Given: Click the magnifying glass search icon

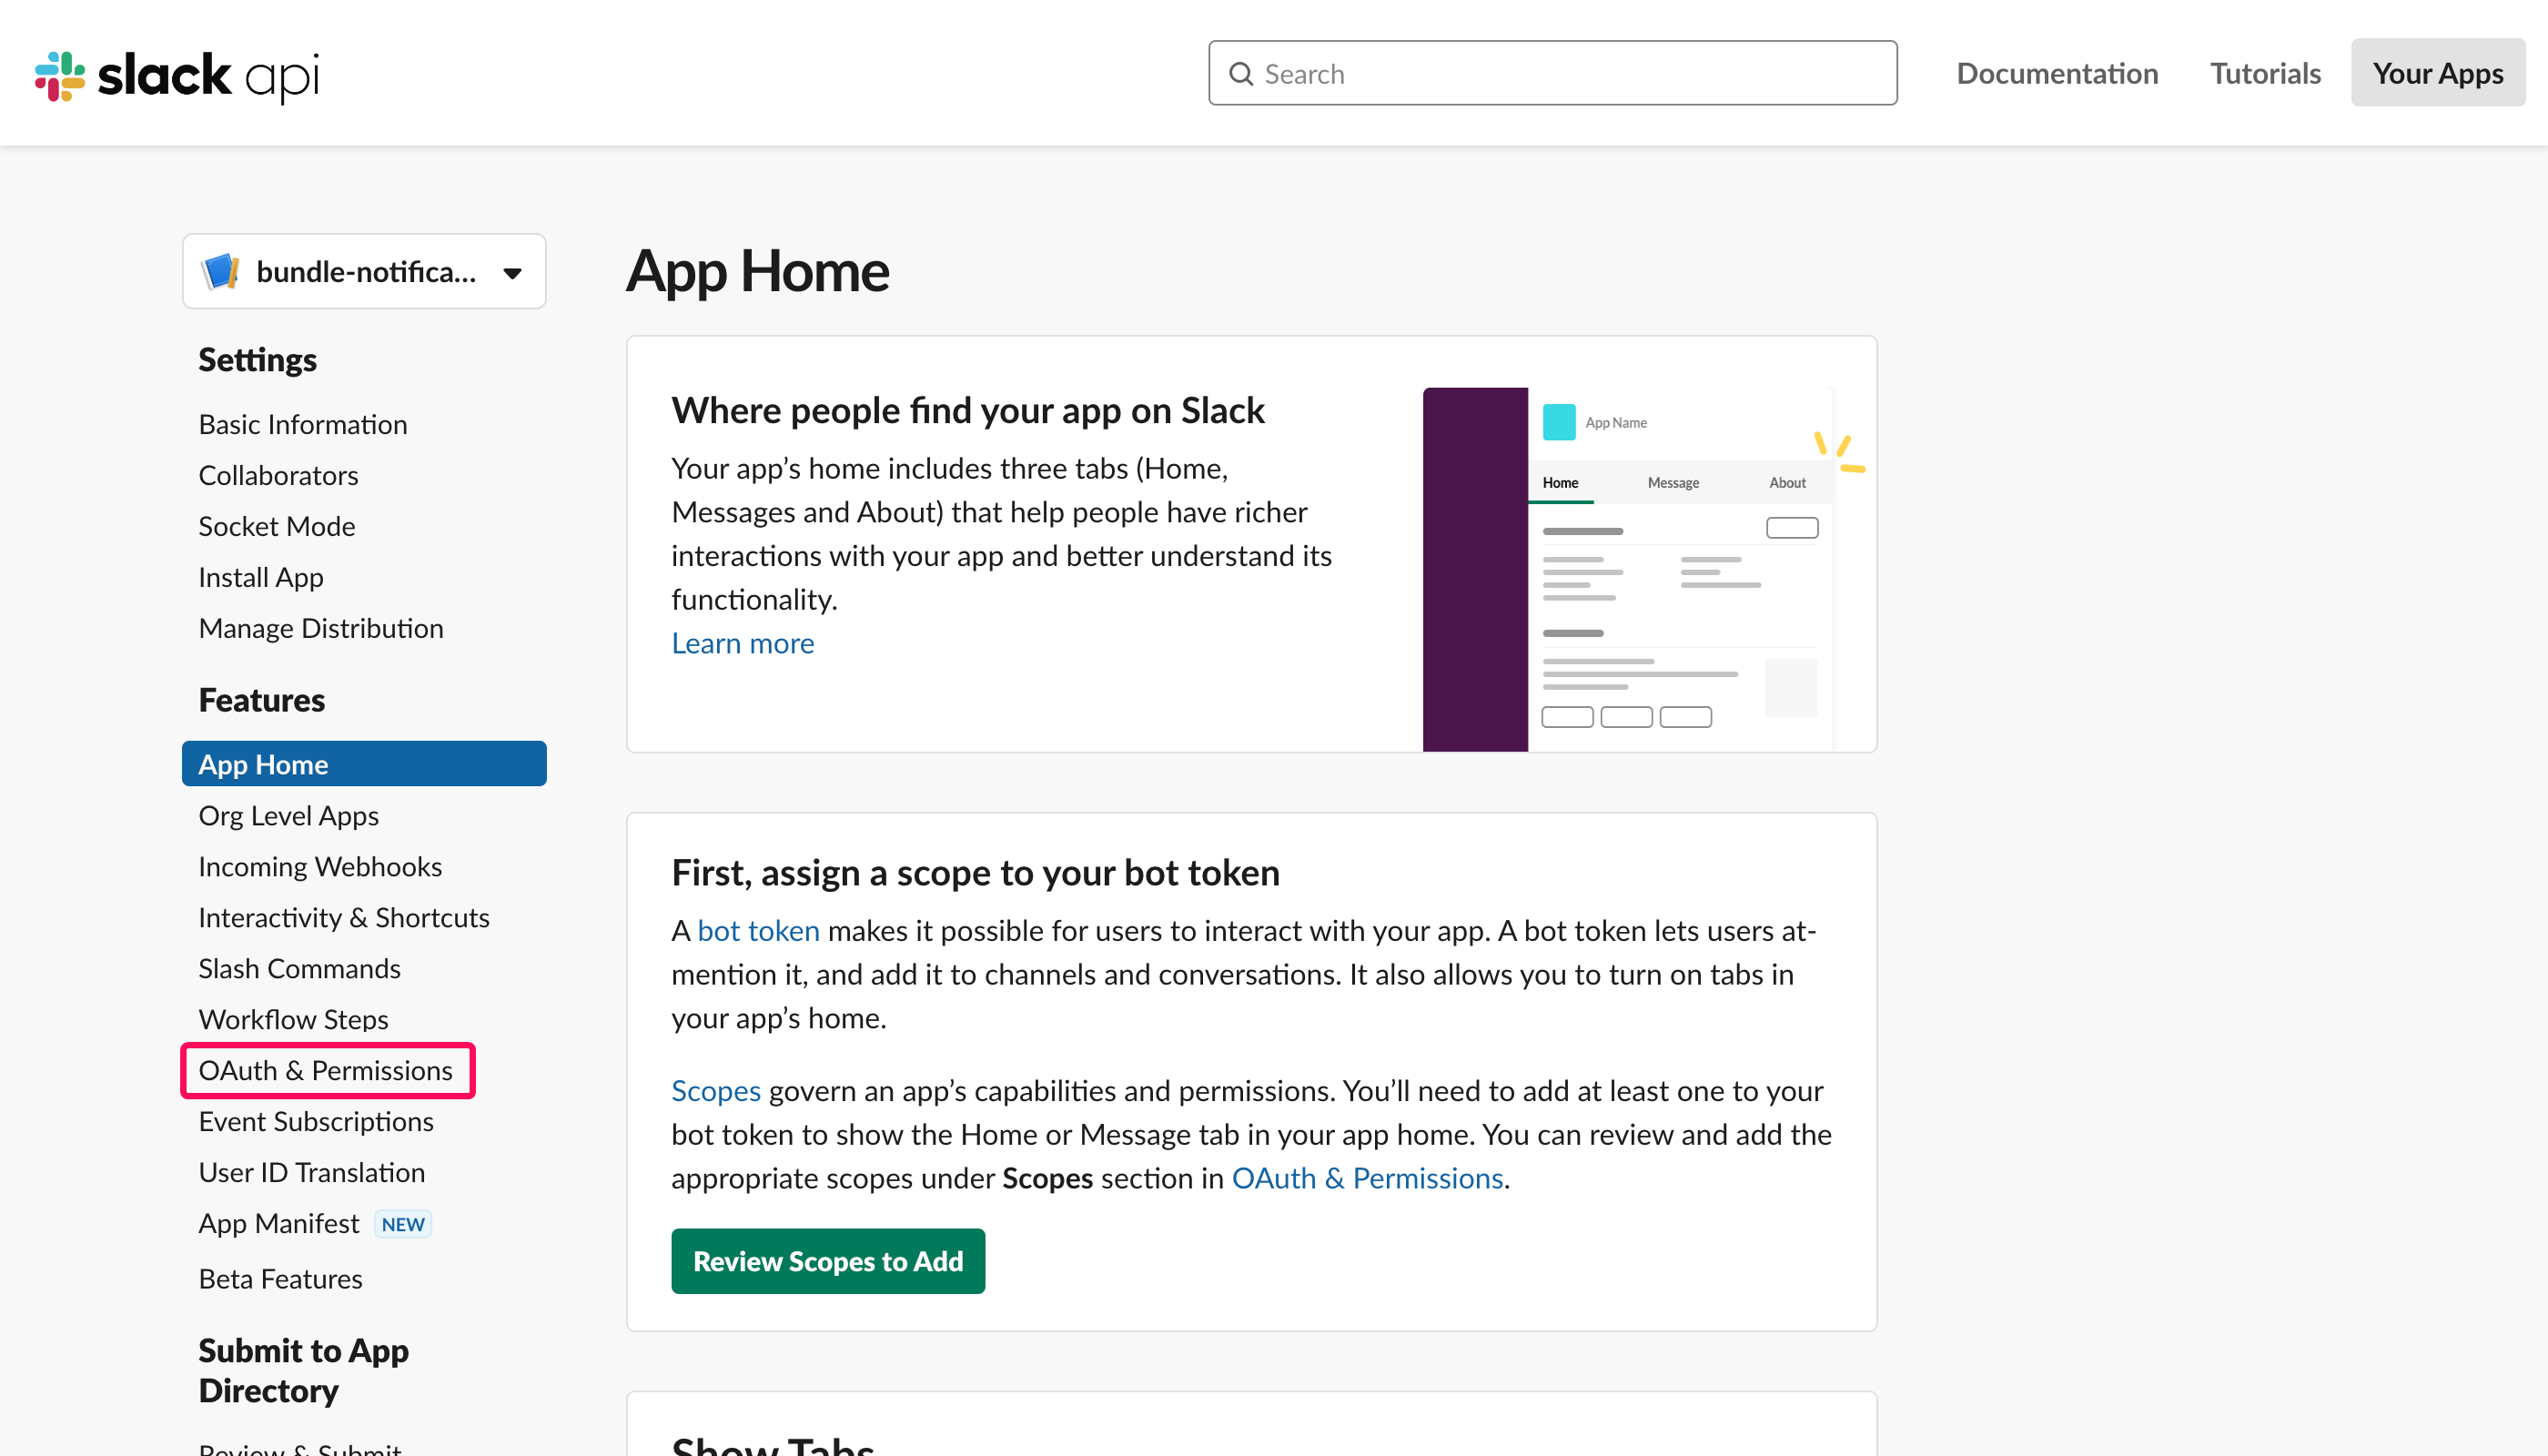Looking at the screenshot, I should [1241, 73].
